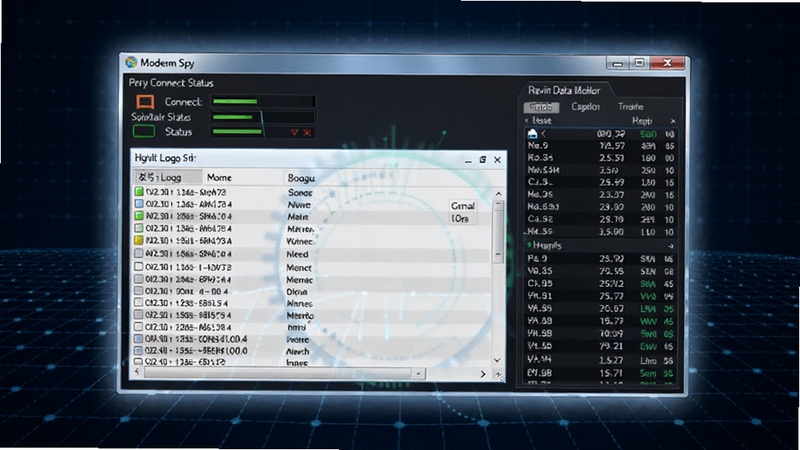
Task: Toggle green checkbox of the Main log row
Action: click(139, 216)
